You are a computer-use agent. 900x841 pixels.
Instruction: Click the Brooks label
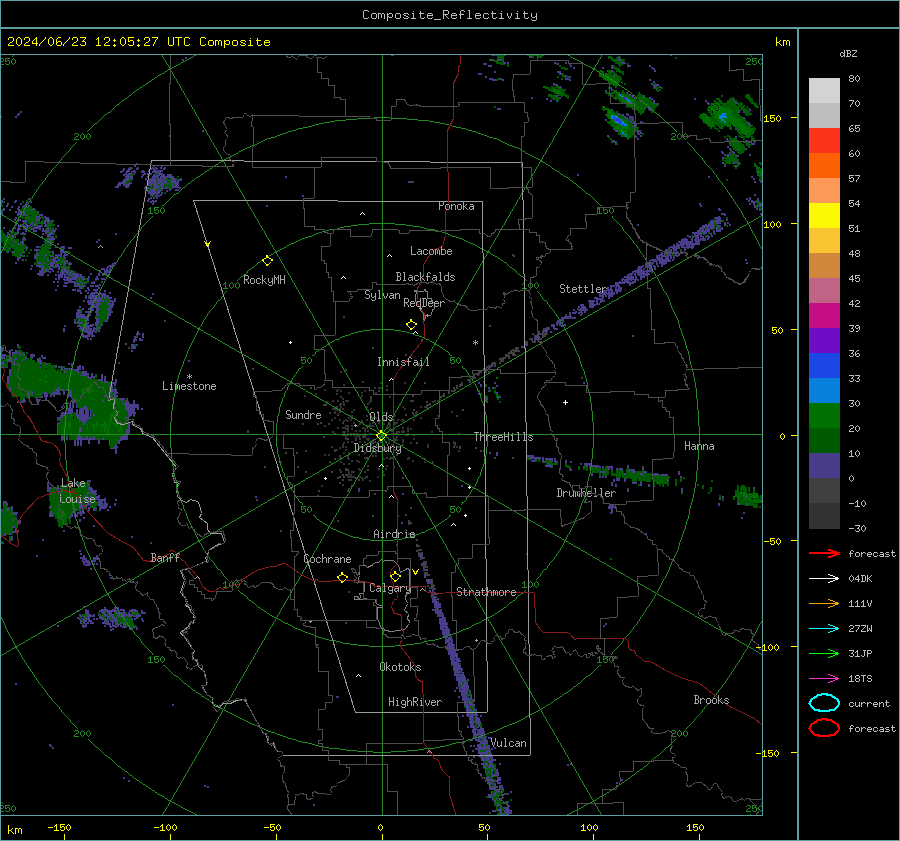pyautogui.click(x=711, y=700)
